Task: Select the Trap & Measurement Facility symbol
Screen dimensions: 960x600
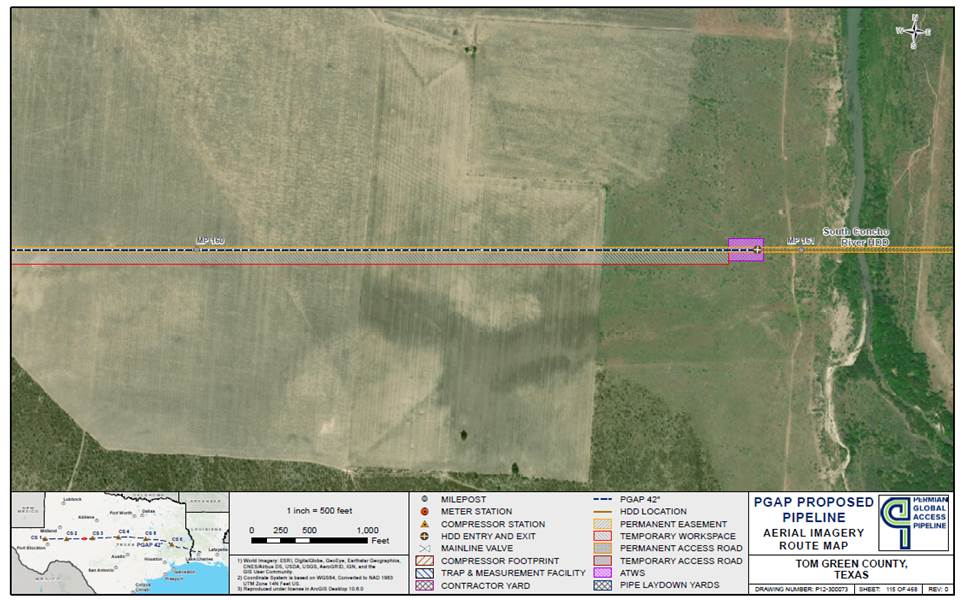Action: 424,573
